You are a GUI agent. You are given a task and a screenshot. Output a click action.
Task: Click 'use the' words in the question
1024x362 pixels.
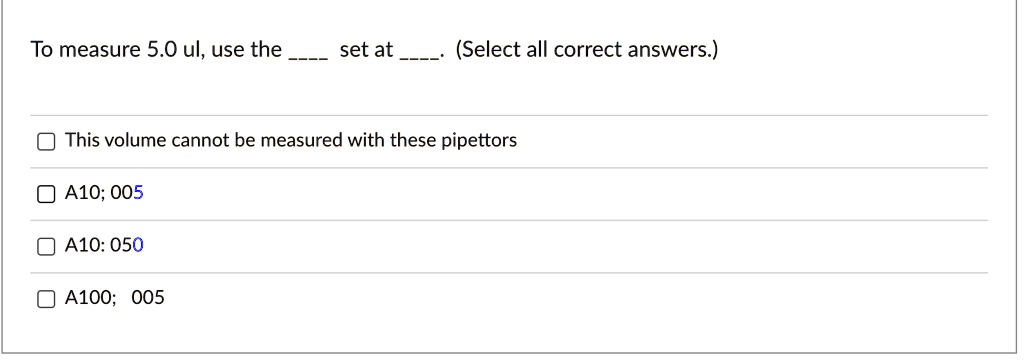(246, 50)
